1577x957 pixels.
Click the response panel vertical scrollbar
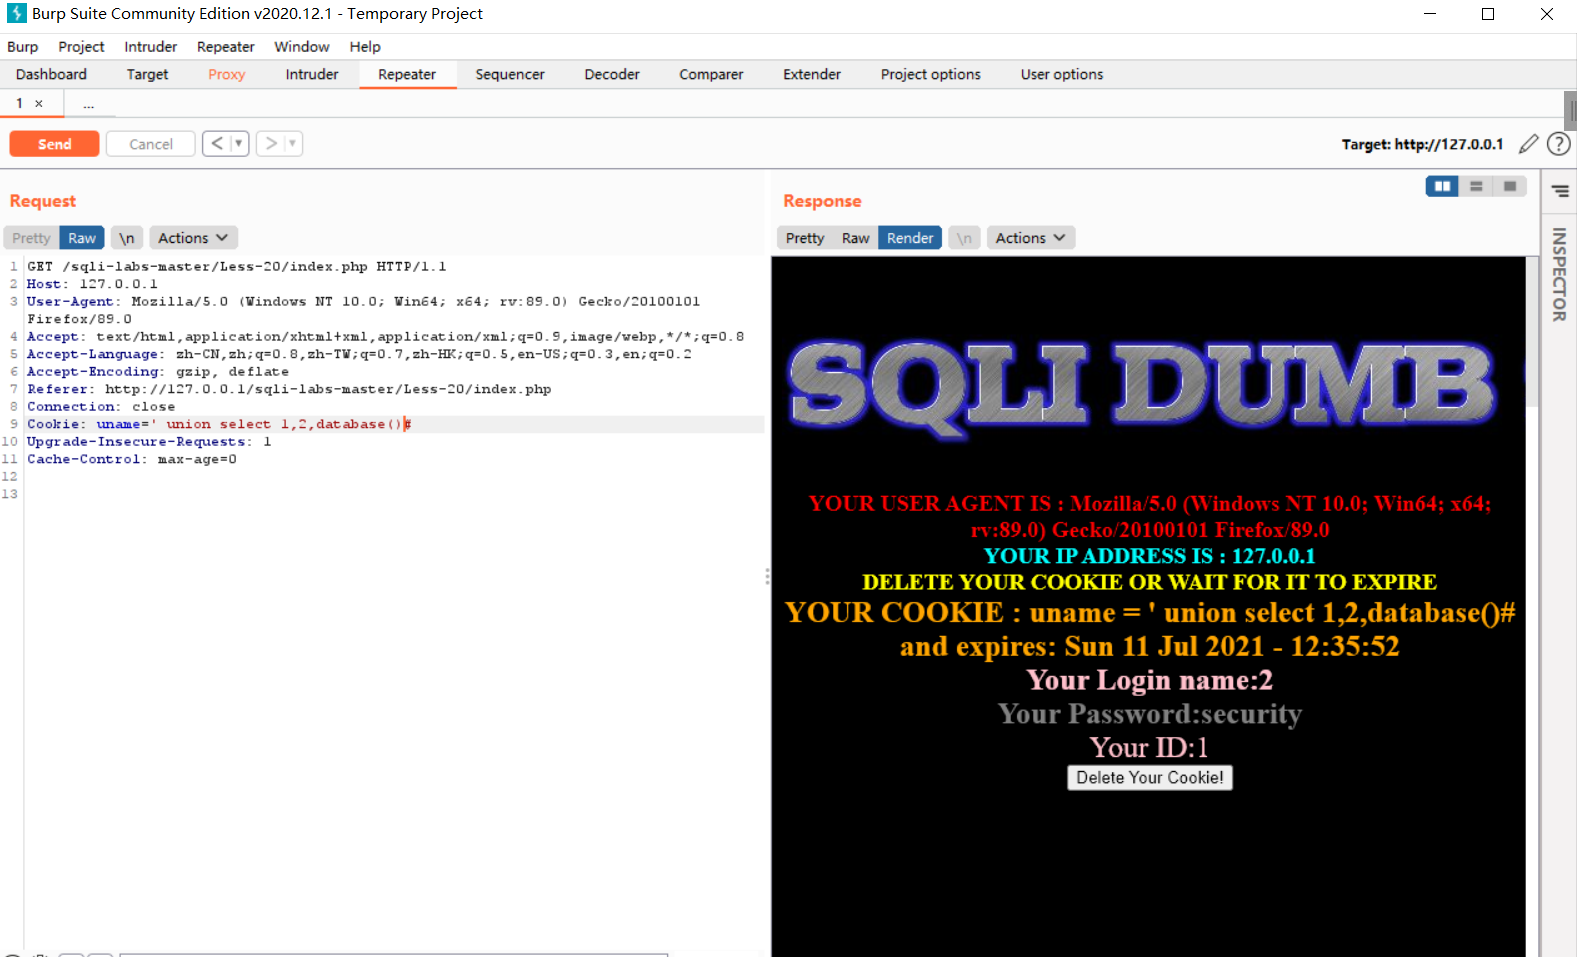[x=1532, y=331]
